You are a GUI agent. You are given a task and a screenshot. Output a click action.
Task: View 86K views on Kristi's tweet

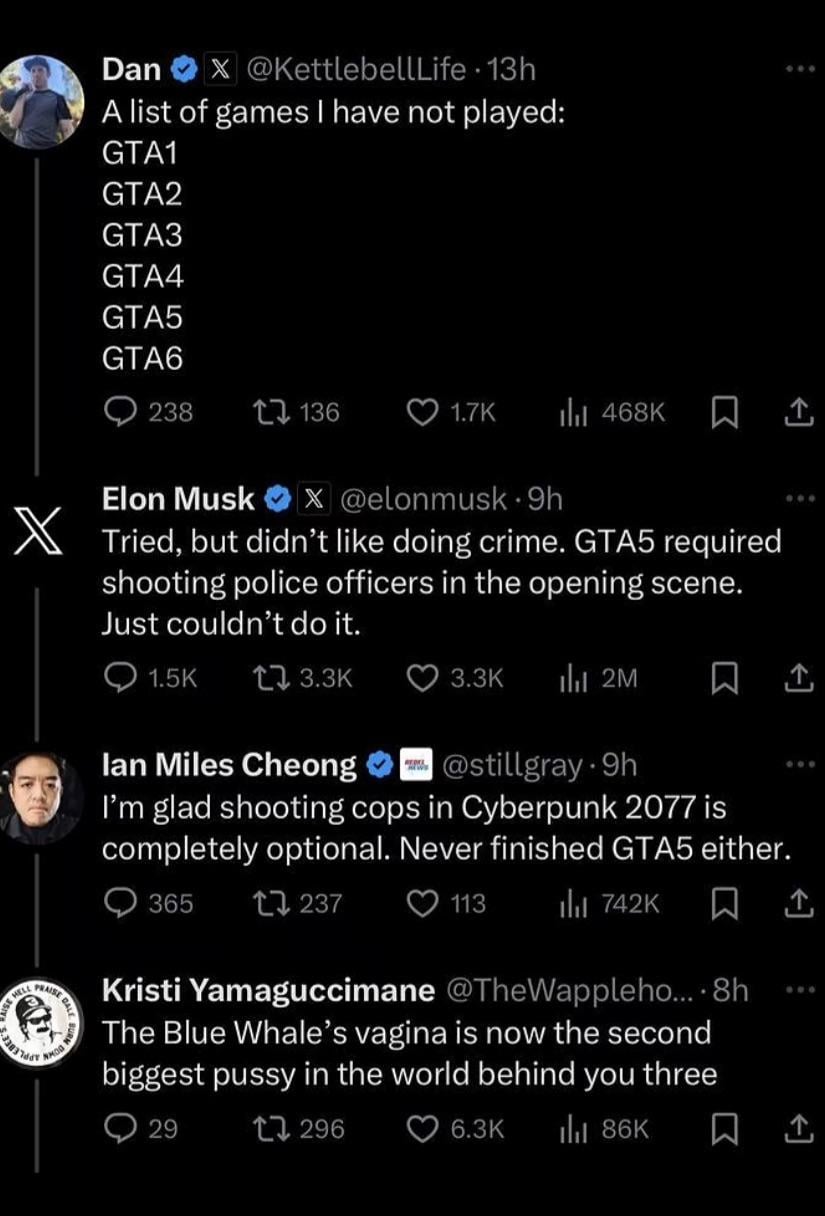(x=572, y=1129)
